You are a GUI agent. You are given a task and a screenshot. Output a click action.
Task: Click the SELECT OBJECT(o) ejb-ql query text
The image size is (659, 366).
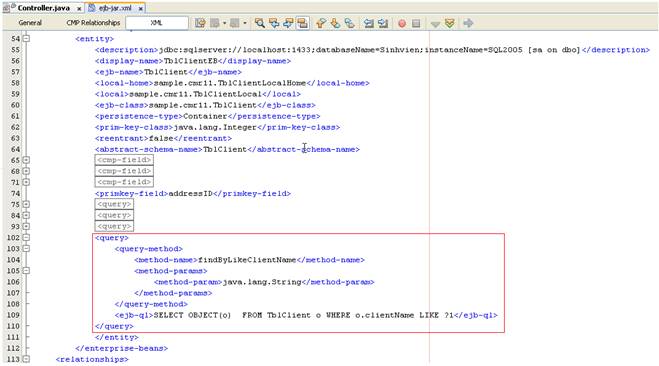(304, 315)
